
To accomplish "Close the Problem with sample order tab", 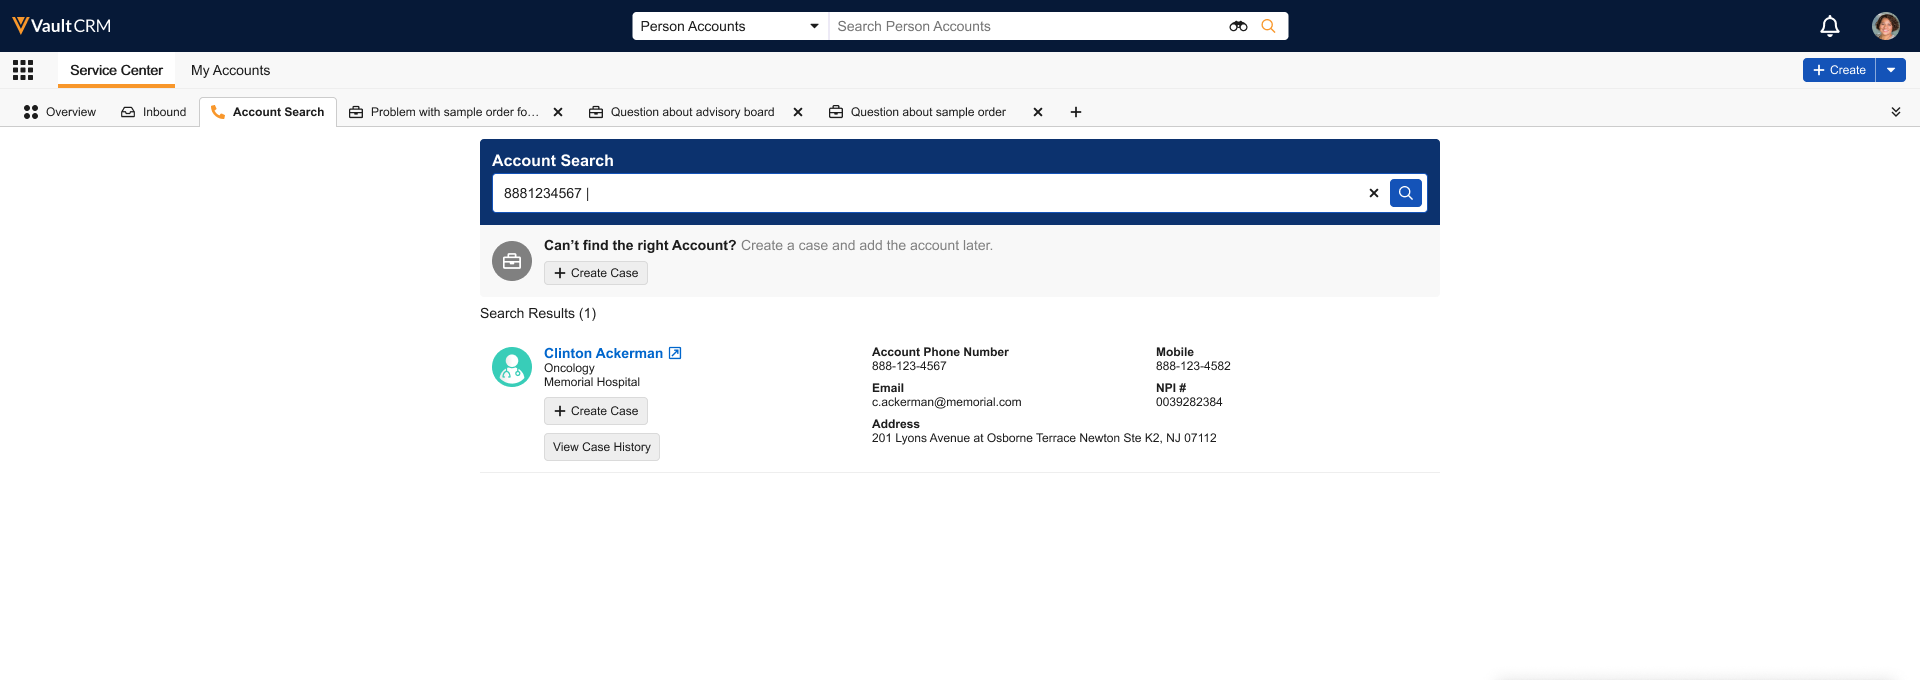I will [558, 112].
